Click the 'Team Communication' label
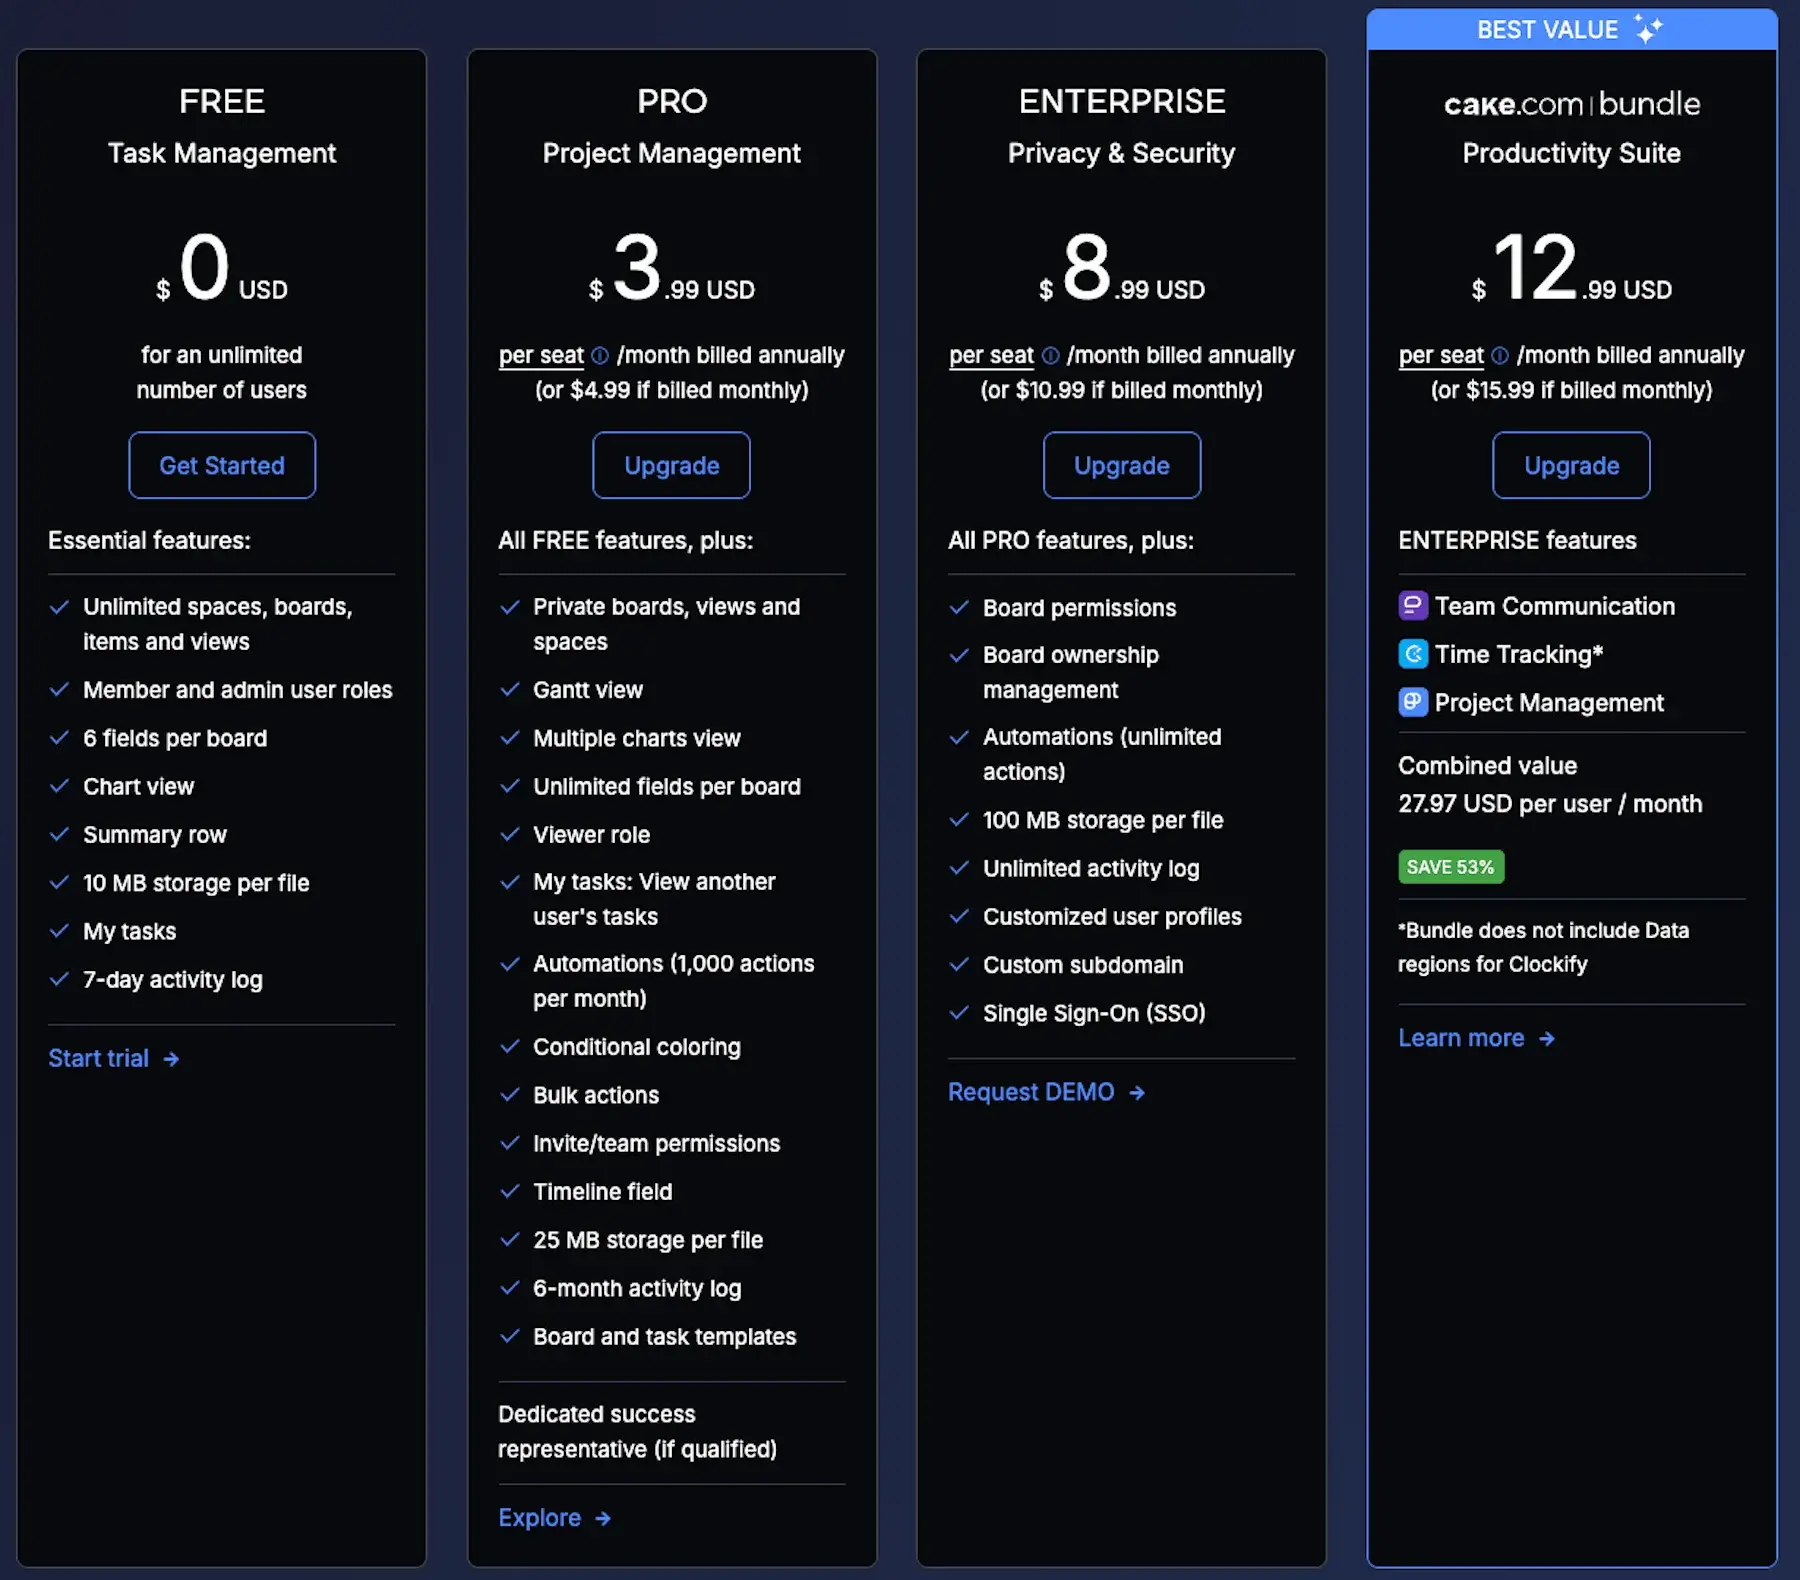 pos(1555,606)
